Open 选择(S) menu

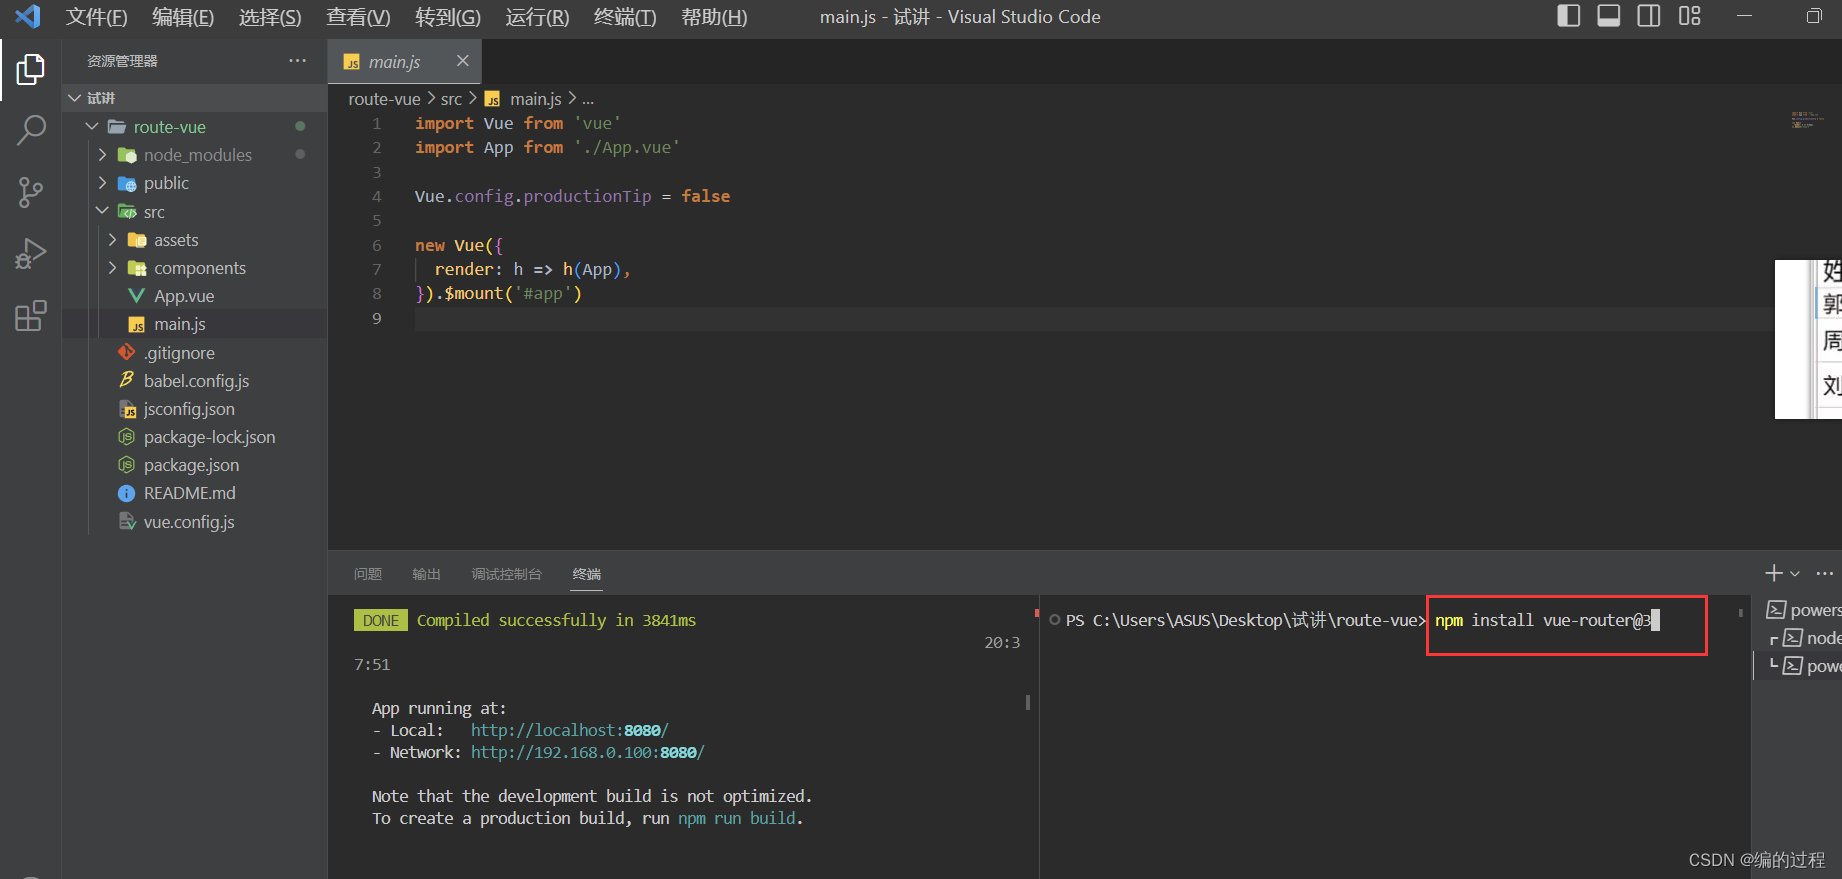point(270,17)
